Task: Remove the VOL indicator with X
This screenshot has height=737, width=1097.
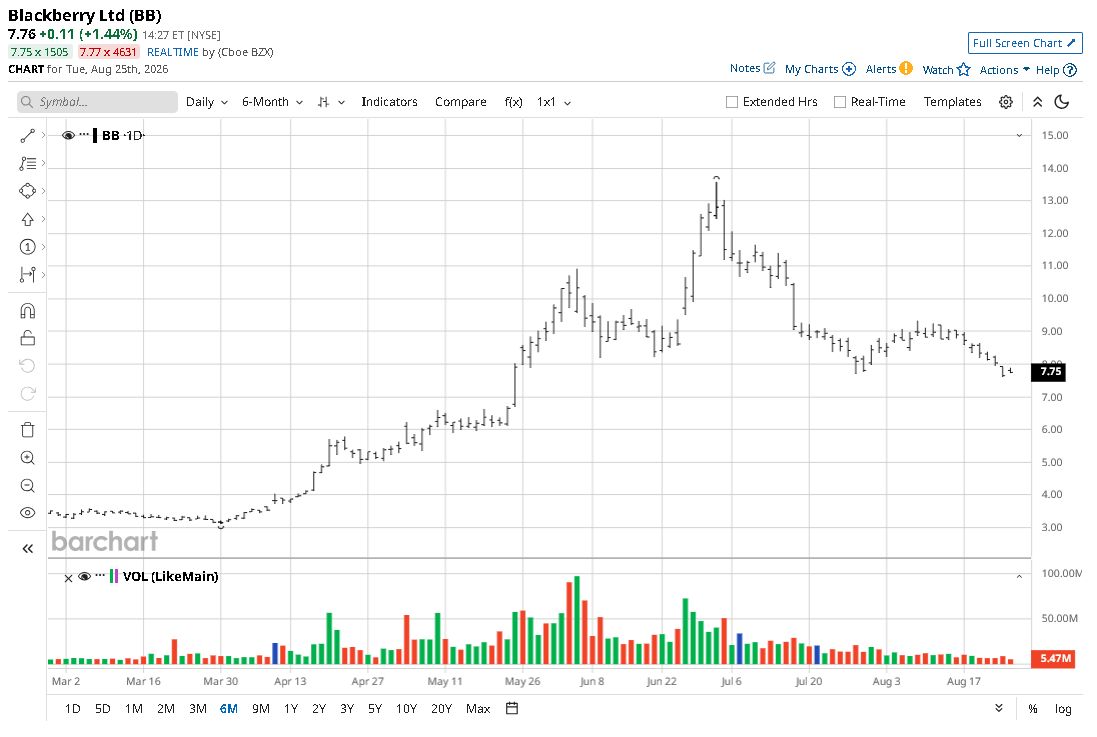Action: tap(68, 578)
